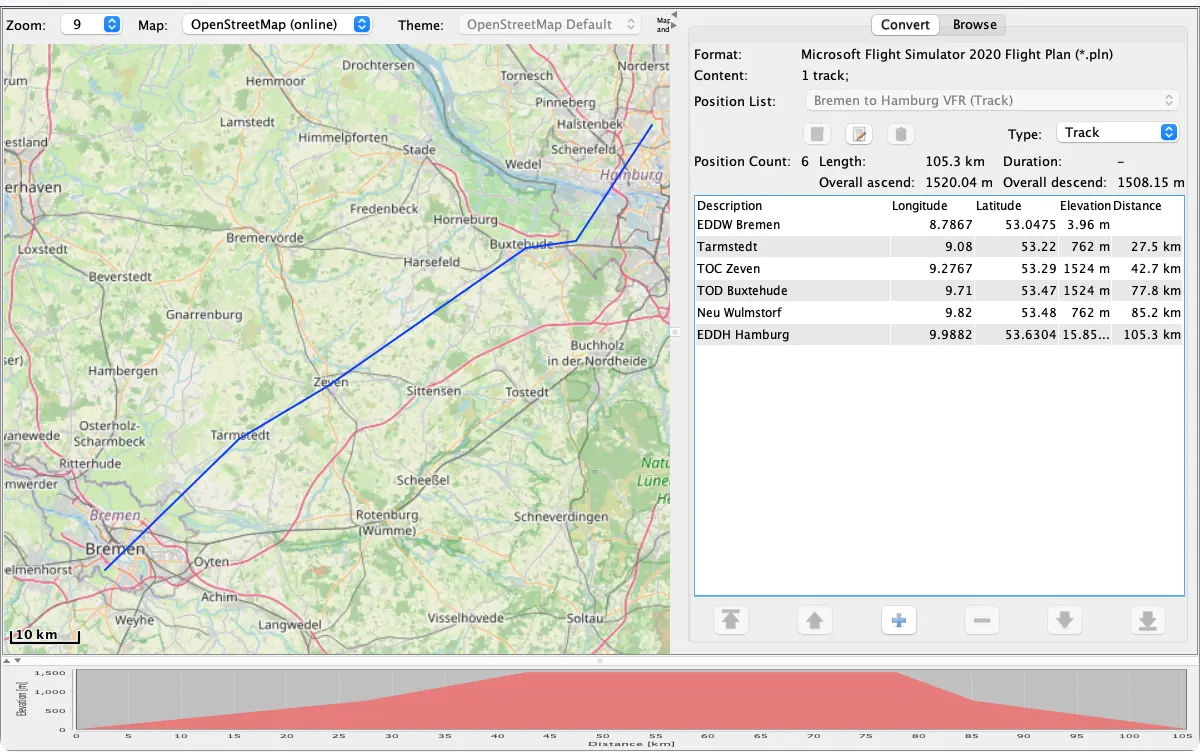Click latitude value 53.6304
Screen dimensions: 1200x752
(x=1030, y=335)
